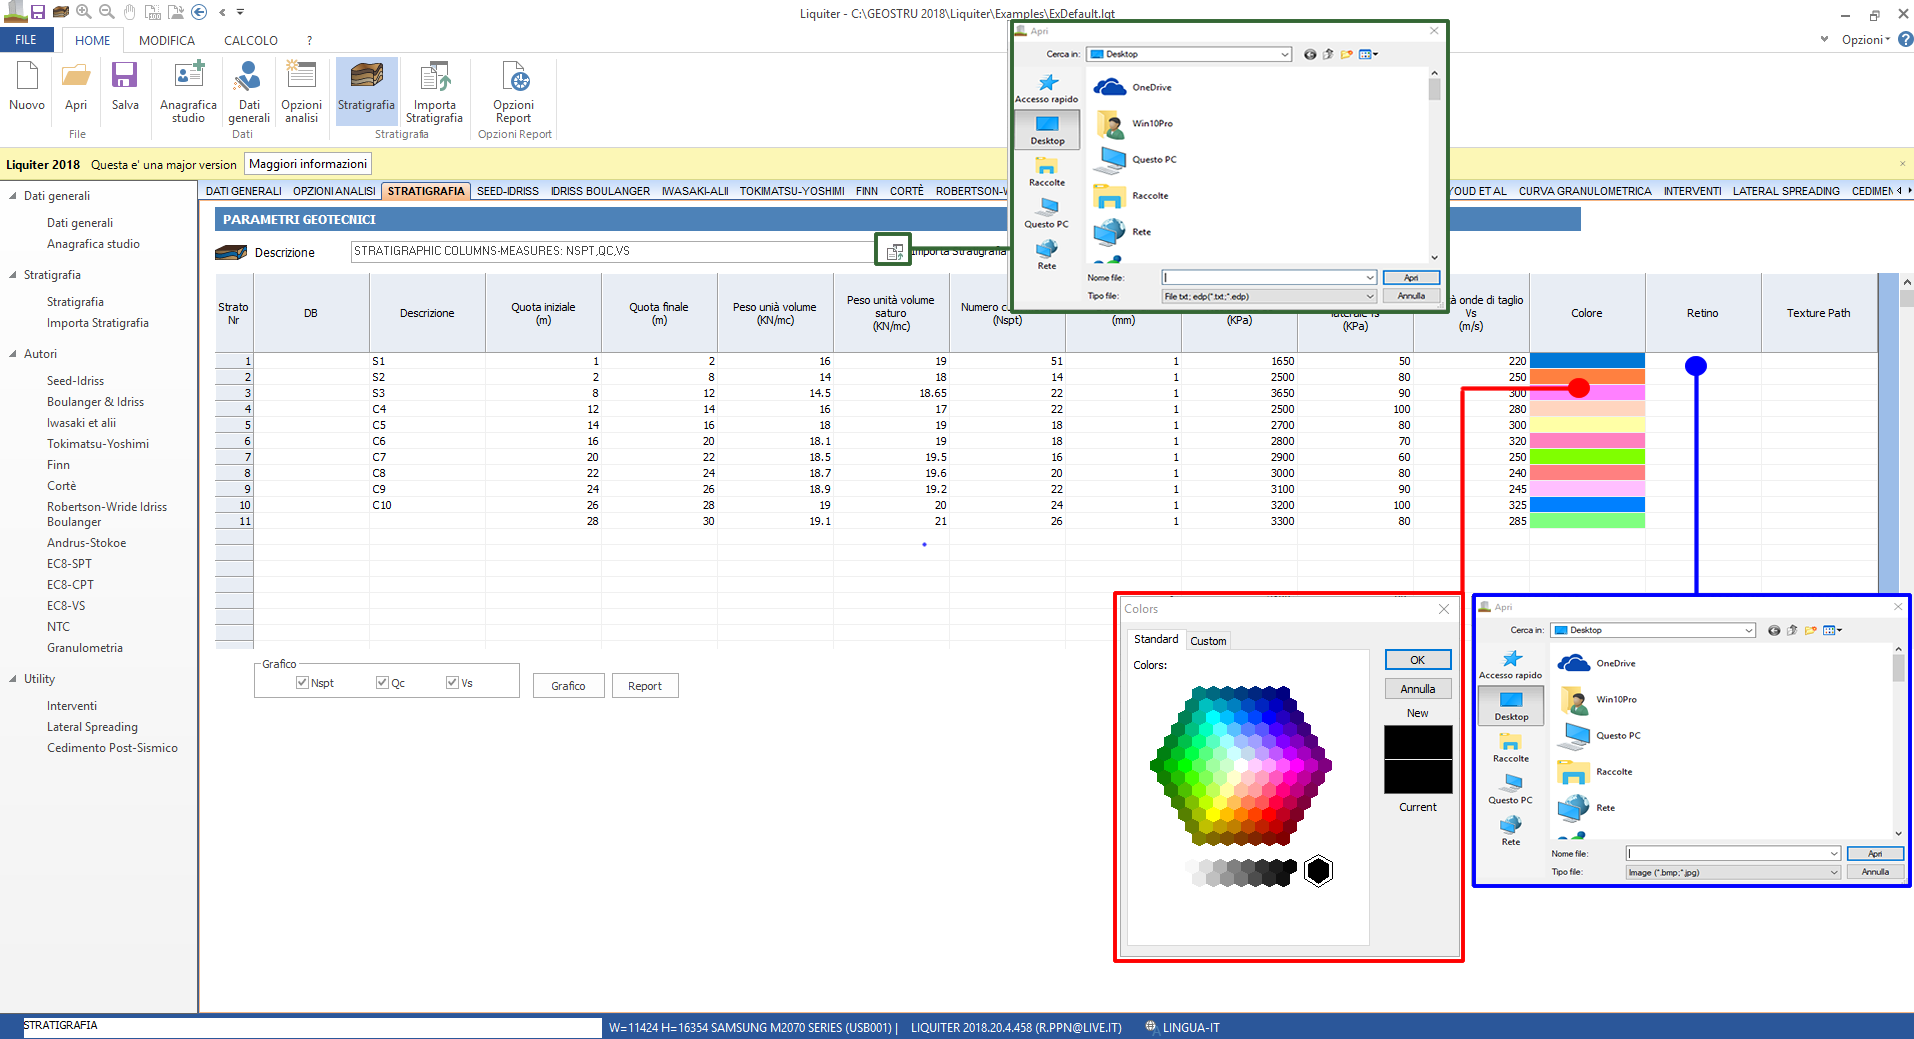Screen dimensions: 1914x1039
Task: Click the green Colore cell for stratum C7
Action: [x=1587, y=457]
